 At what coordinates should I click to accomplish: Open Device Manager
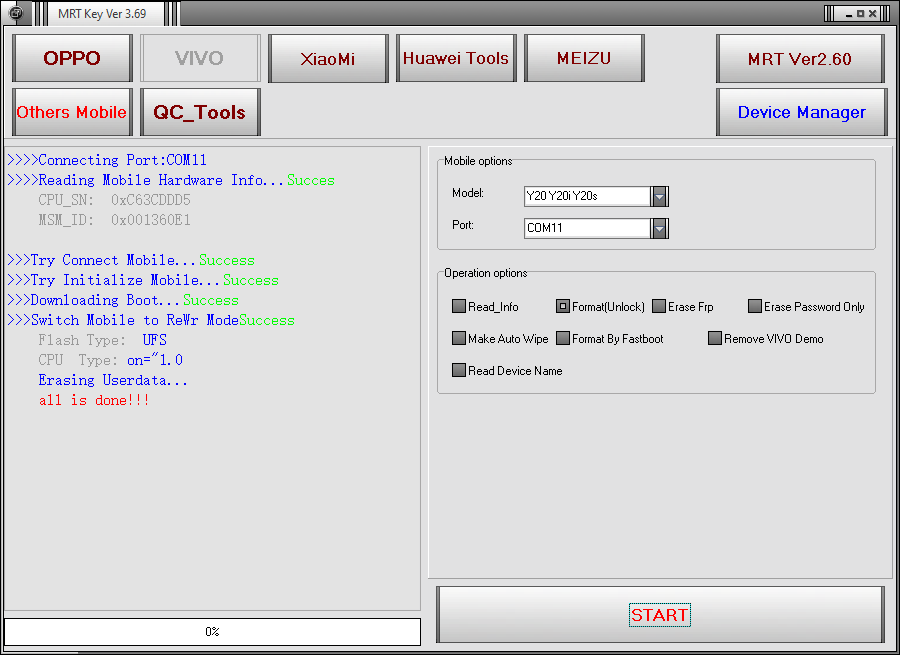click(x=801, y=112)
